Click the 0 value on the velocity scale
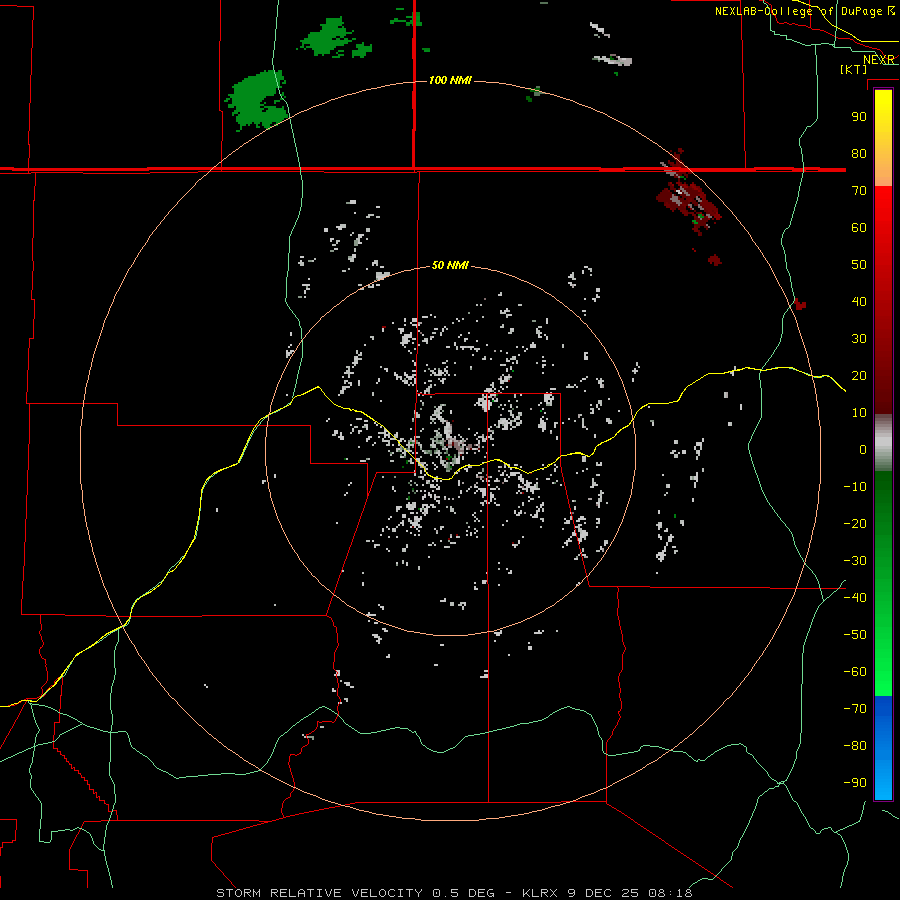Image resolution: width=900 pixels, height=900 pixels. (x=863, y=450)
